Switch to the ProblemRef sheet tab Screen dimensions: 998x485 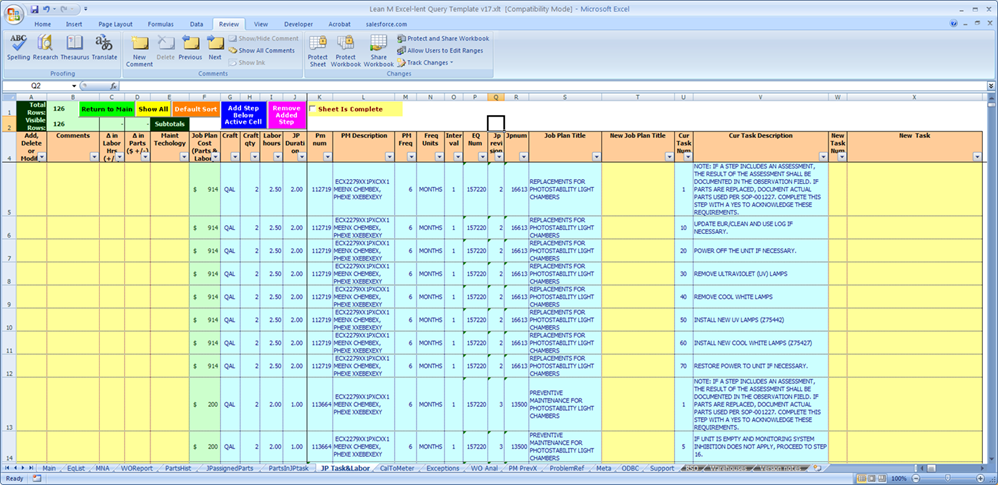(565, 468)
